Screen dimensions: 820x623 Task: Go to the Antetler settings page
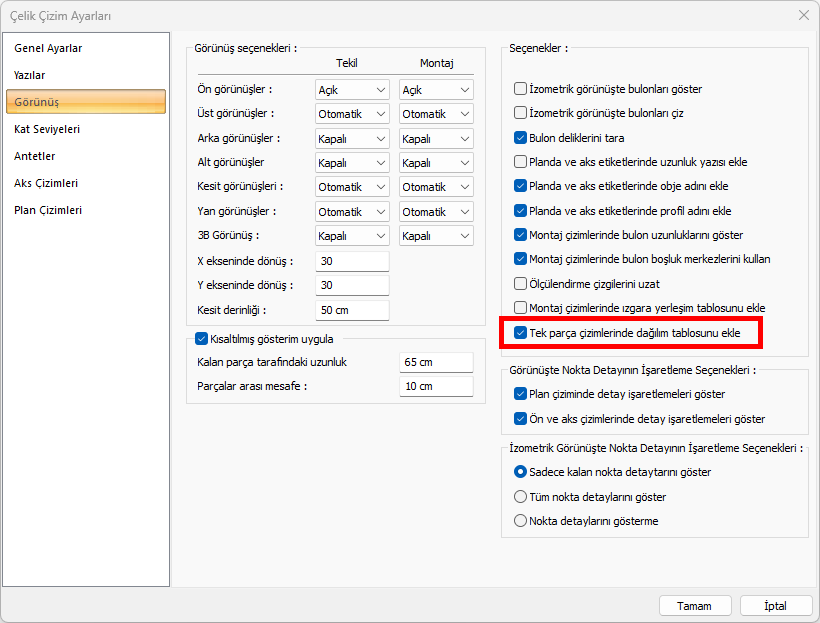[x=35, y=156]
